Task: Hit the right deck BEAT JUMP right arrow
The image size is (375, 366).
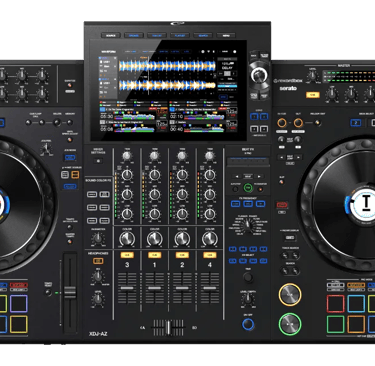Action: click(299, 157)
